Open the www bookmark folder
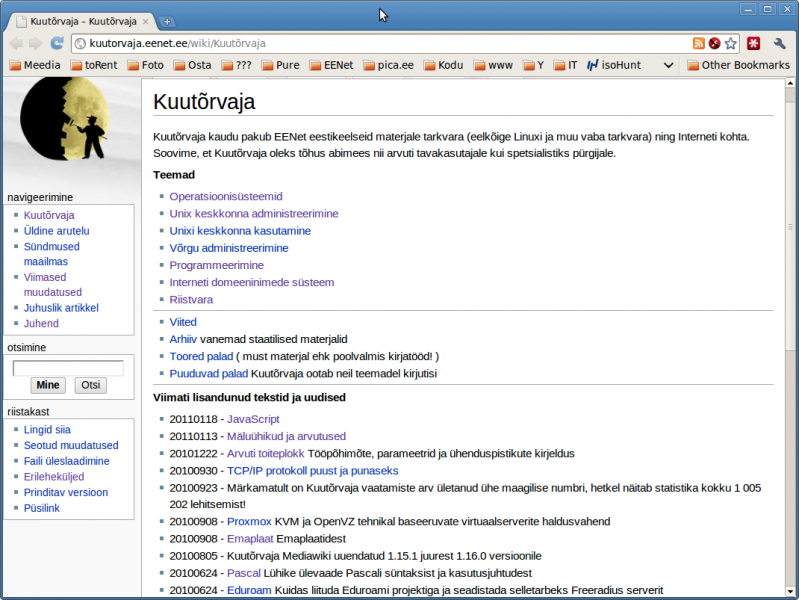Image resolution: width=799 pixels, height=600 pixels. (x=493, y=65)
